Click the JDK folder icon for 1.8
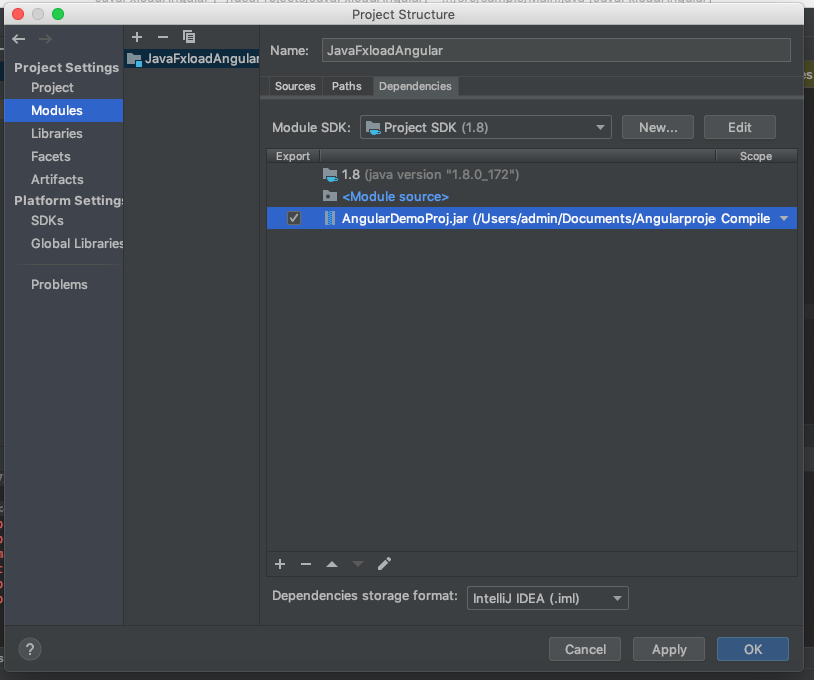 click(x=330, y=175)
